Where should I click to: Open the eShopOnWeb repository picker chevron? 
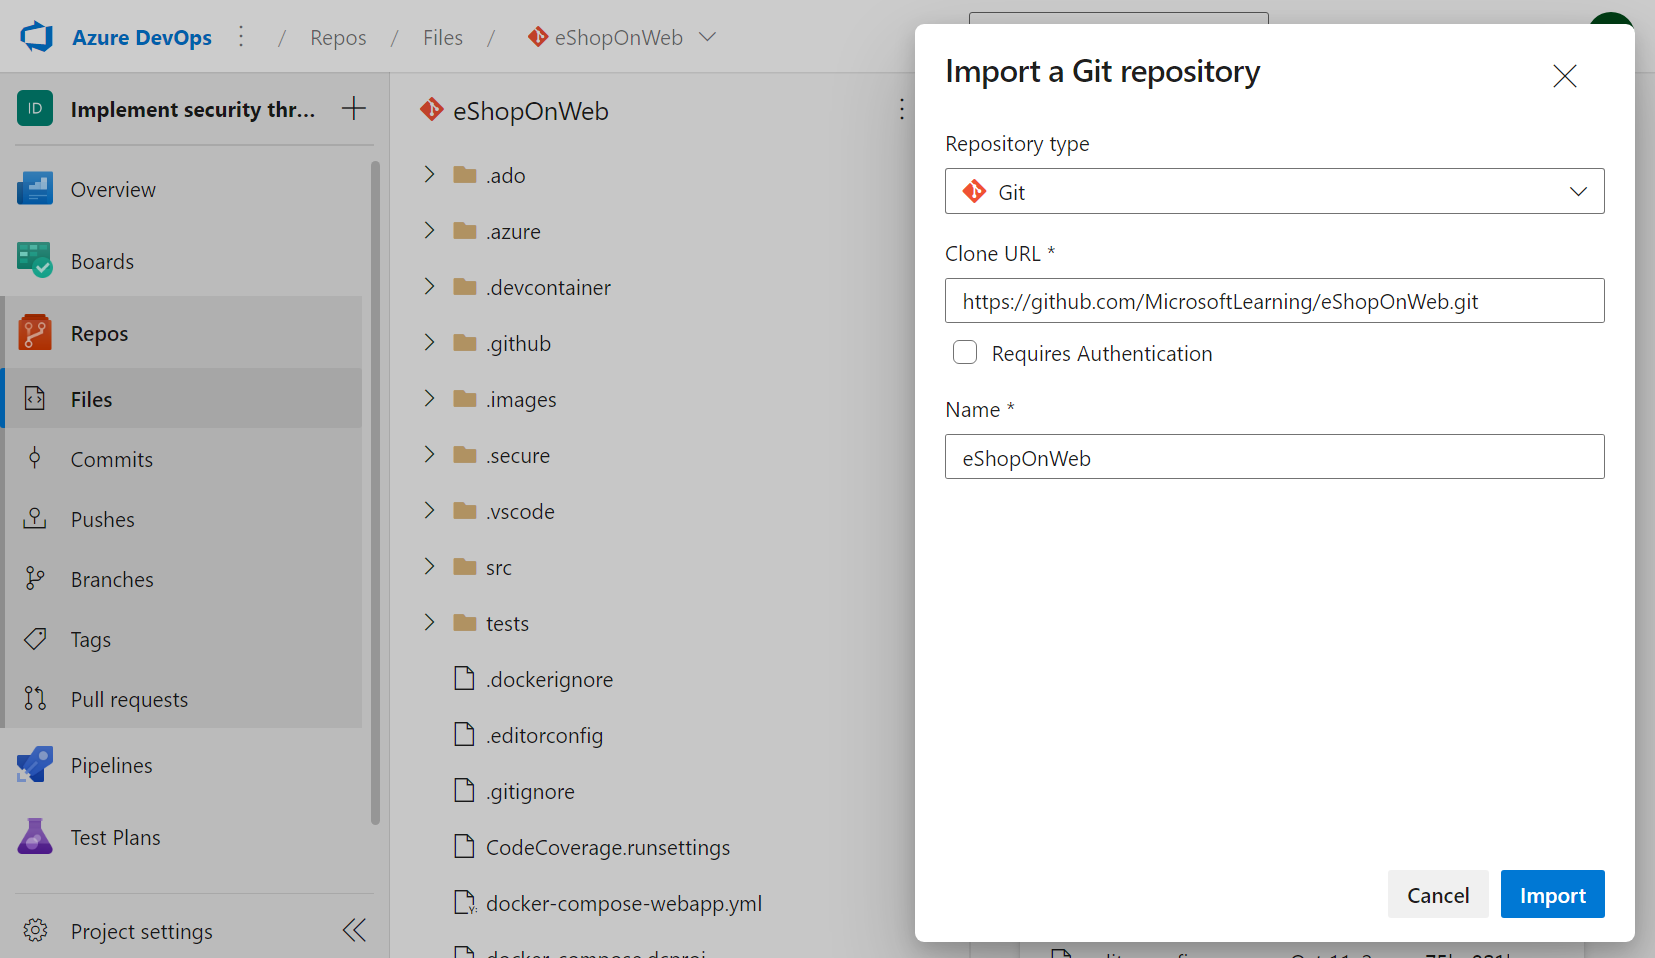[x=708, y=37]
